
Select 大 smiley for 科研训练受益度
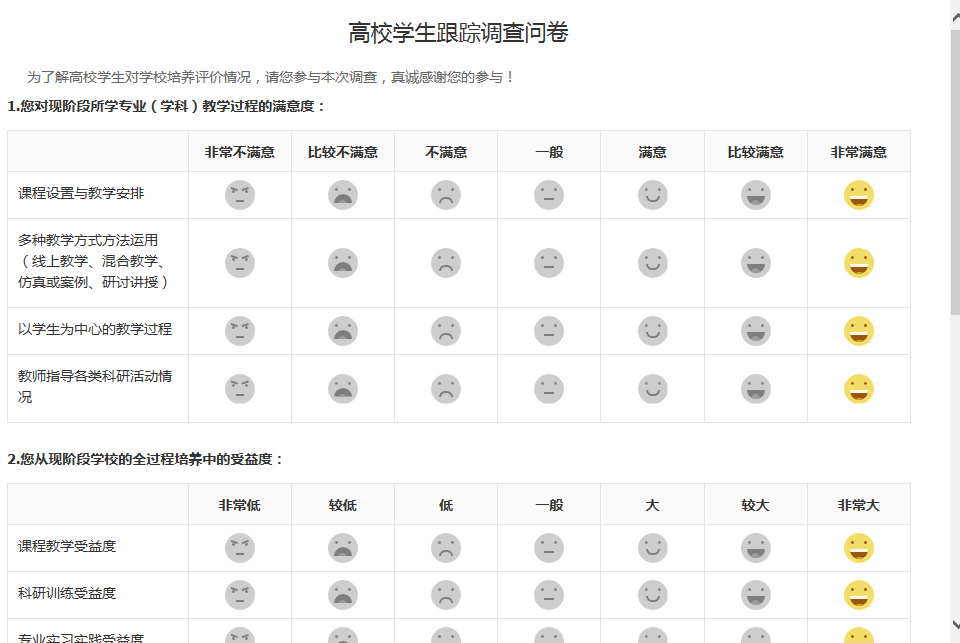(x=653, y=595)
